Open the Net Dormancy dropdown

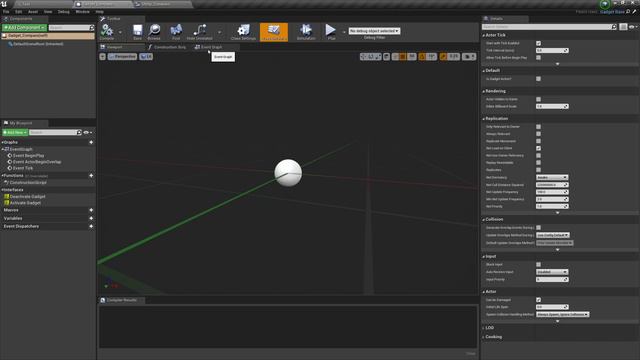[552, 178]
